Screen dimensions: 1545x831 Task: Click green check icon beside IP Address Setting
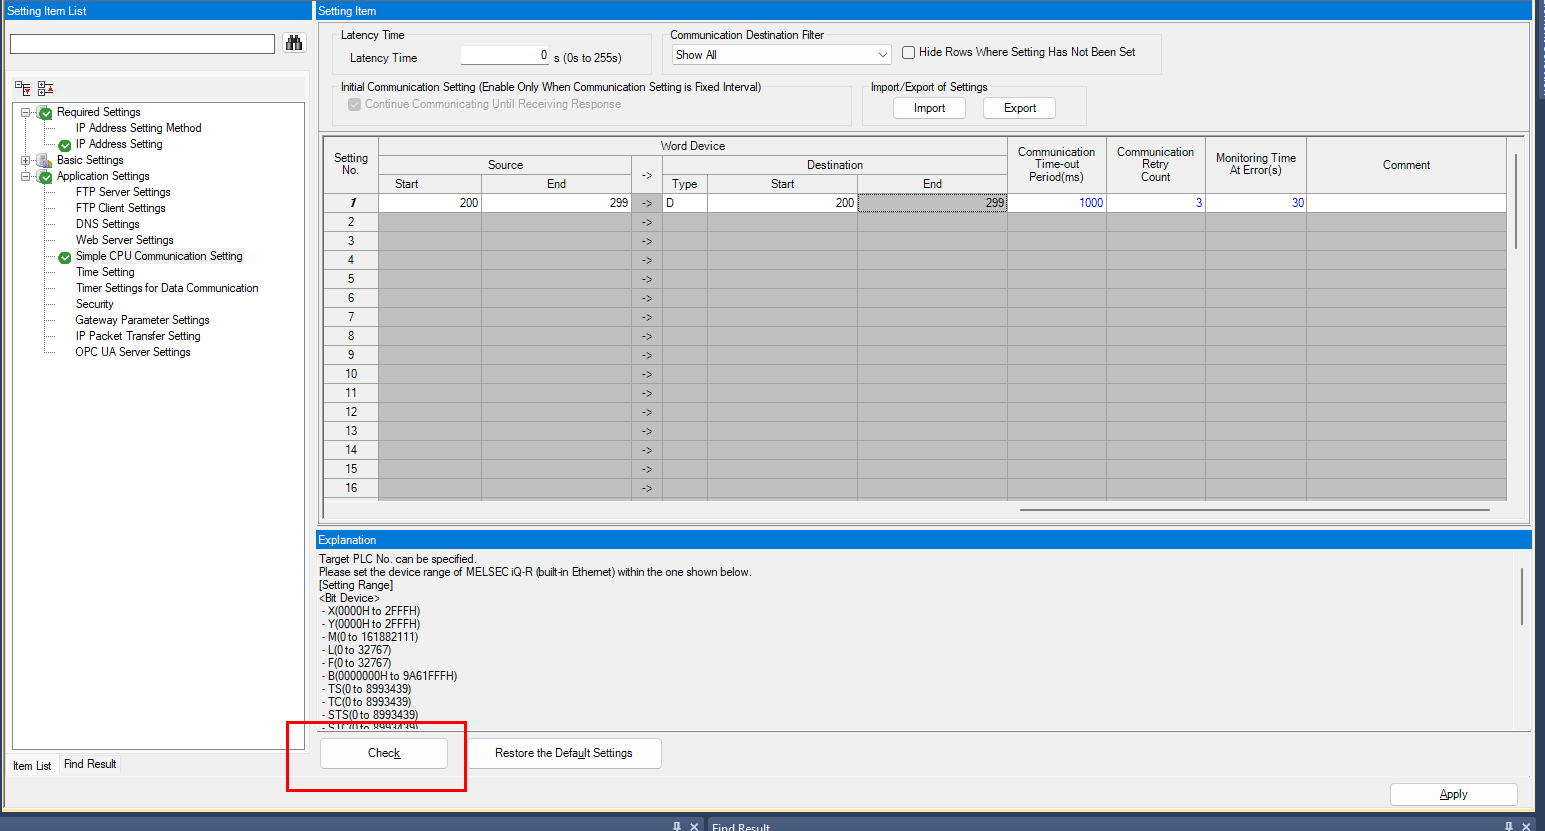point(65,145)
